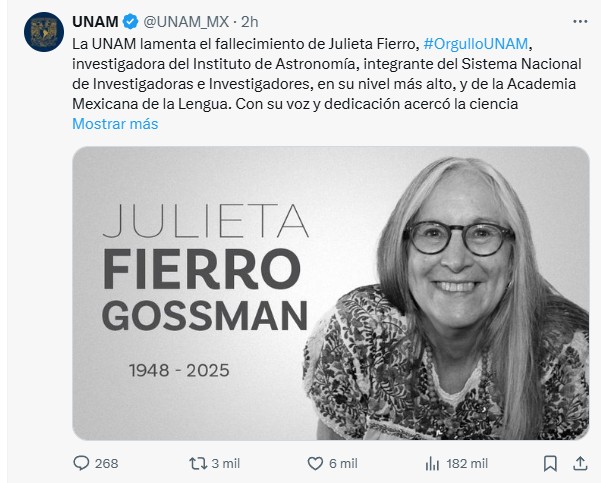This screenshot has width=601, height=483.
Task: Like the tweet with the heart icon
Action: [x=316, y=463]
